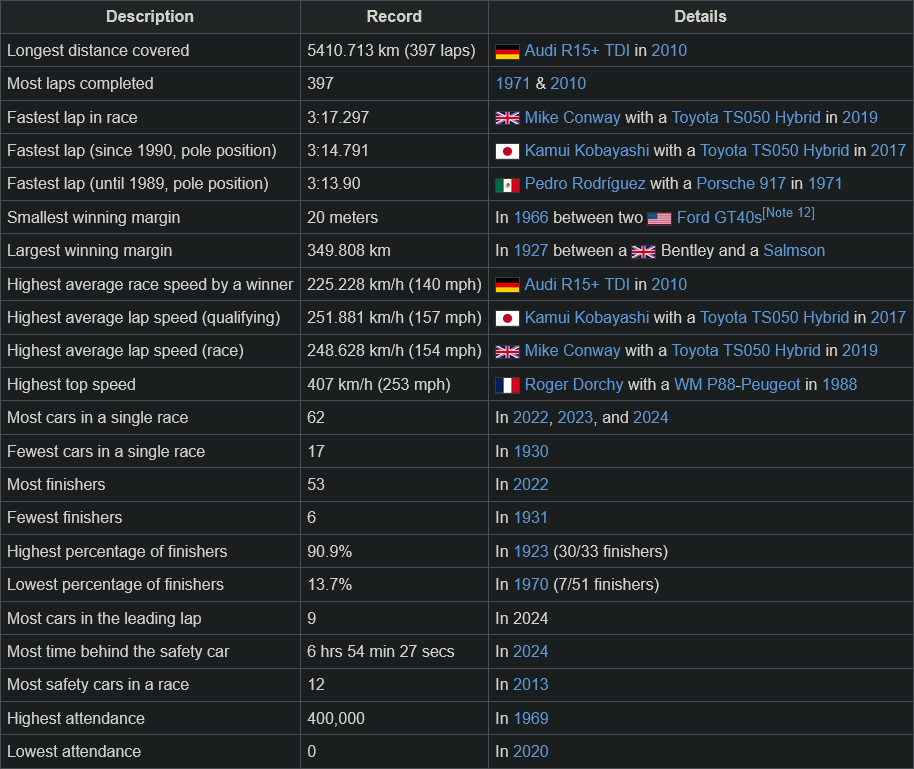Click the German flag in Longest distance covered row
The image size is (914, 769).
click(507, 52)
